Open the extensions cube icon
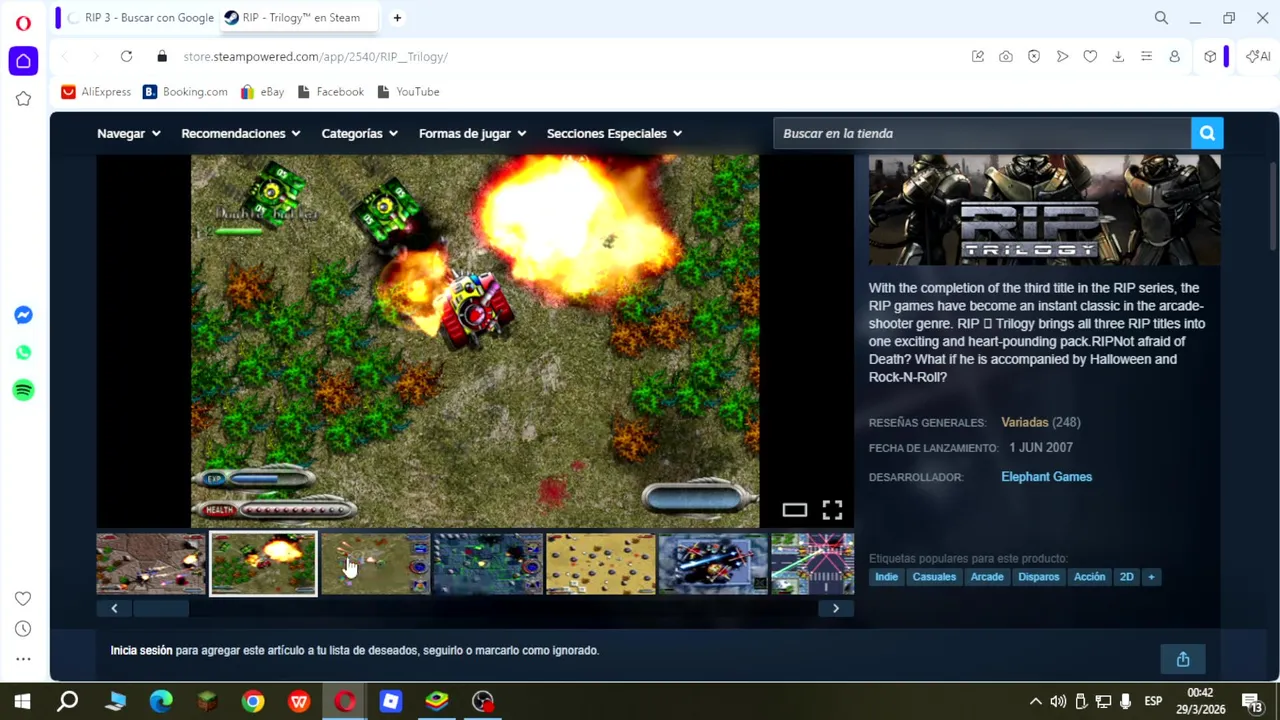The width and height of the screenshot is (1280, 720). [1210, 56]
